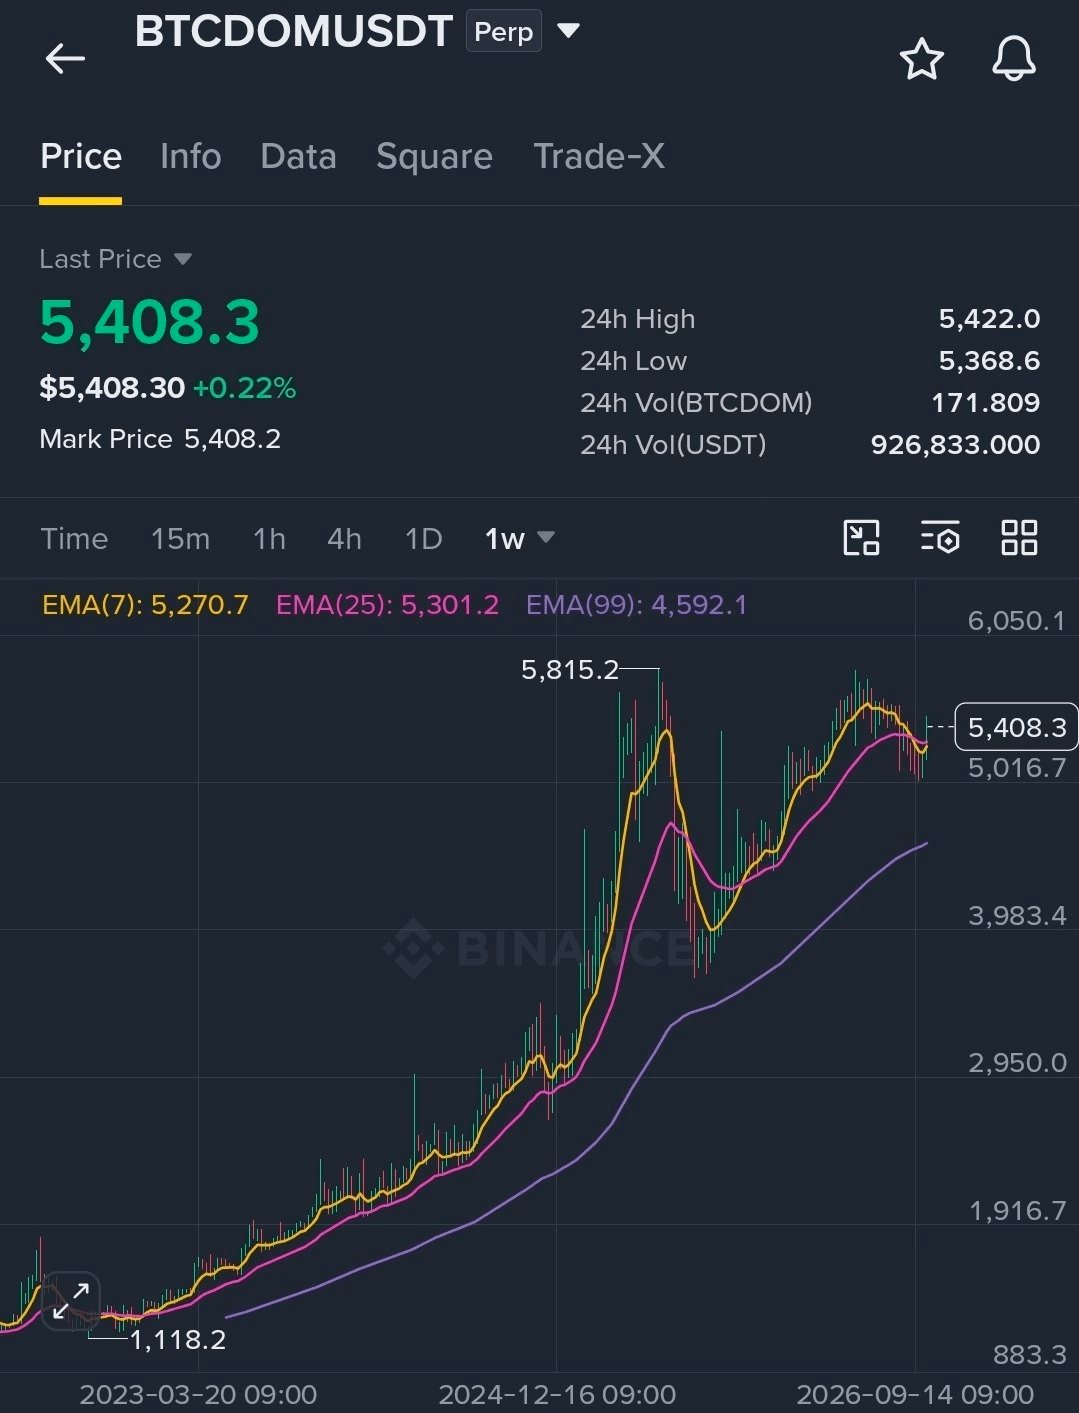Open price alerts via the bell icon
Image resolution: width=1079 pixels, height=1413 pixels.
(x=1013, y=59)
